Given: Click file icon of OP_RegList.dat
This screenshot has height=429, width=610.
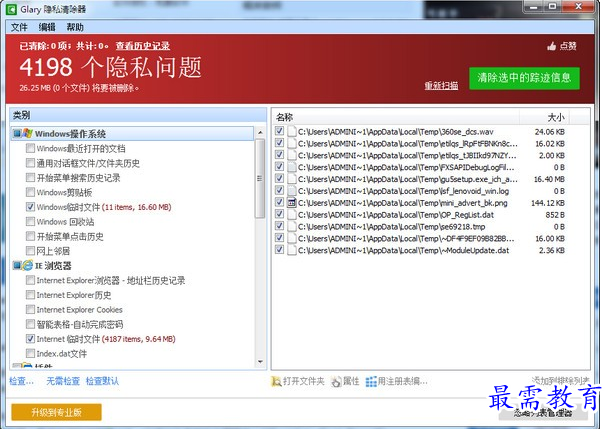Looking at the screenshot, I should [292, 215].
